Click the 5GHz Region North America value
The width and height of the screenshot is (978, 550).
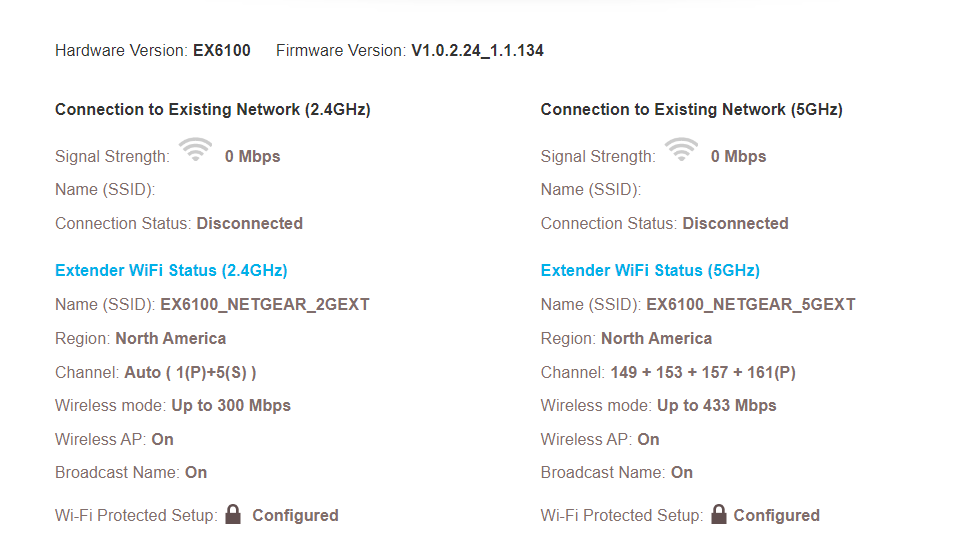pyautogui.click(x=656, y=339)
